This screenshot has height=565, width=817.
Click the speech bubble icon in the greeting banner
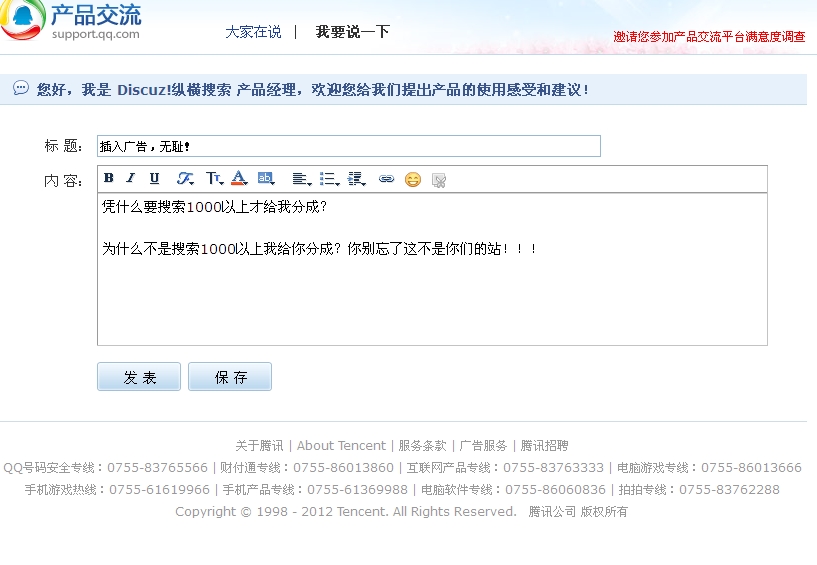tap(21, 88)
